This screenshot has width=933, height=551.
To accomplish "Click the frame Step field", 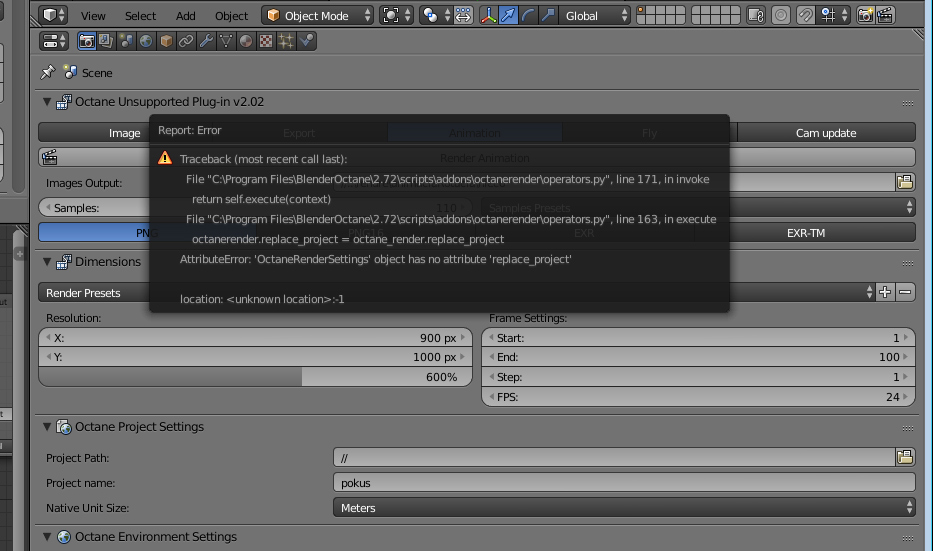I will point(698,377).
